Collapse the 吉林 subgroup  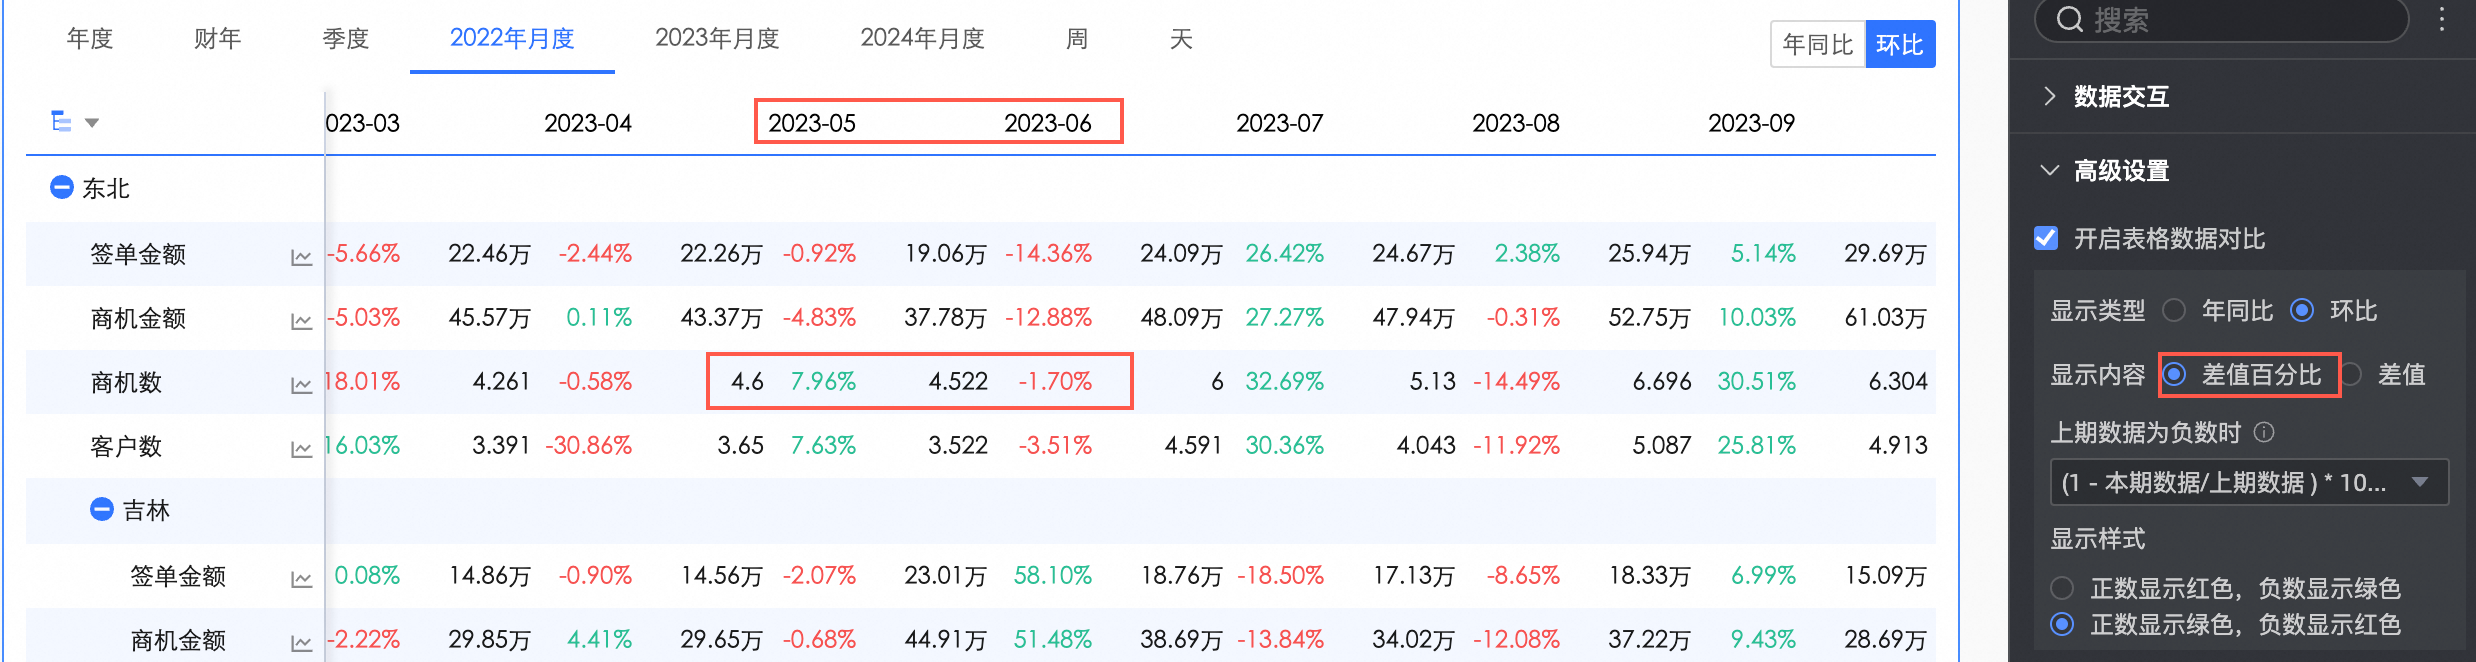pos(101,509)
